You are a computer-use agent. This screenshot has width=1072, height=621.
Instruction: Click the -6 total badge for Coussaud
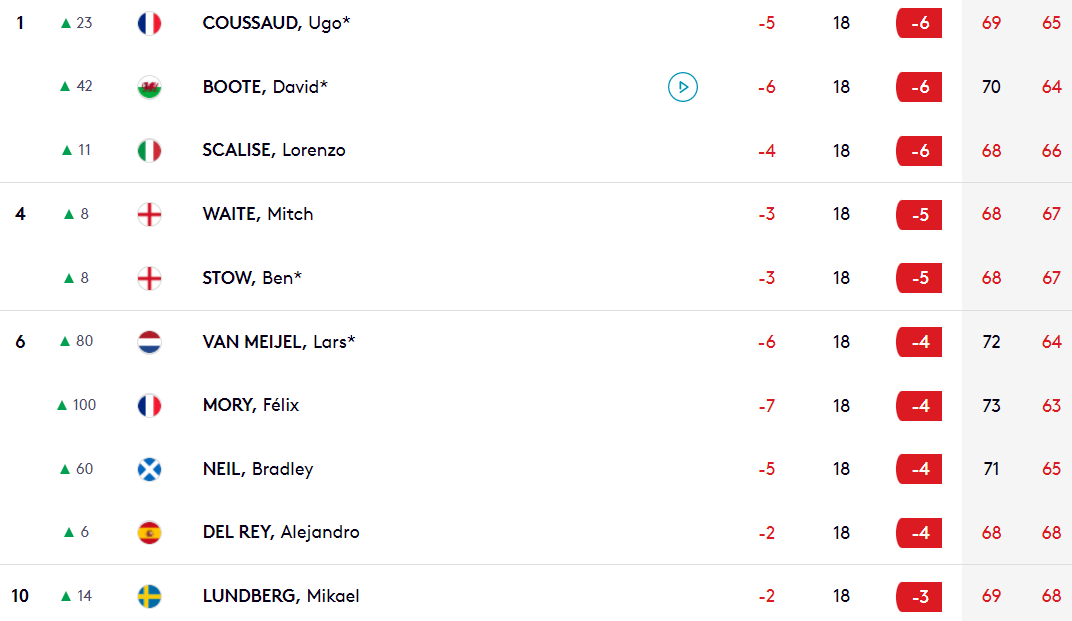(919, 23)
